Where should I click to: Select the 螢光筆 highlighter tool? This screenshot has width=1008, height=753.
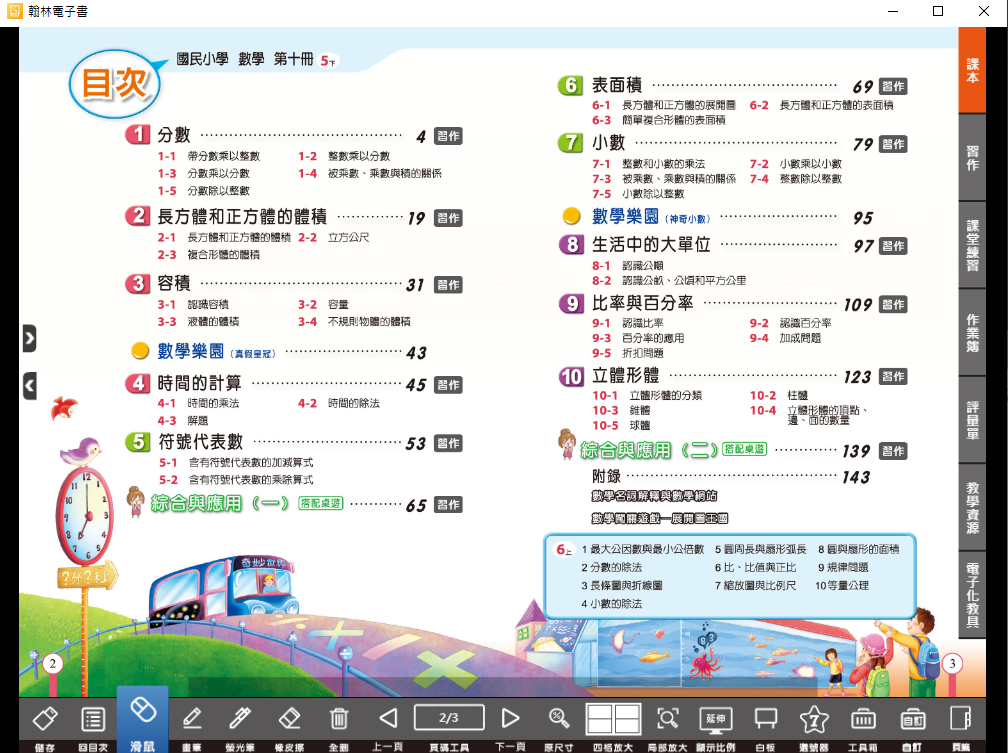coord(240,718)
